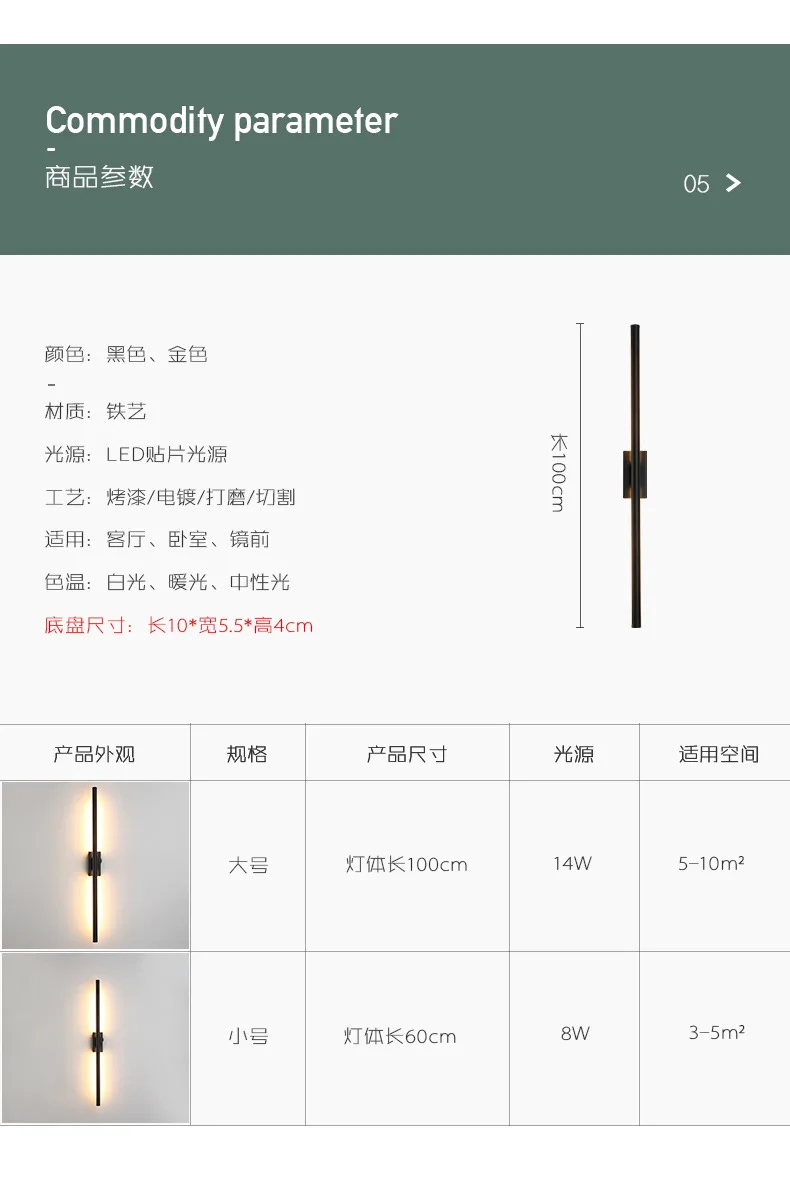The height and width of the screenshot is (1201, 790).
Task: Select the 产品尺寸 column header
Action: coord(407,754)
